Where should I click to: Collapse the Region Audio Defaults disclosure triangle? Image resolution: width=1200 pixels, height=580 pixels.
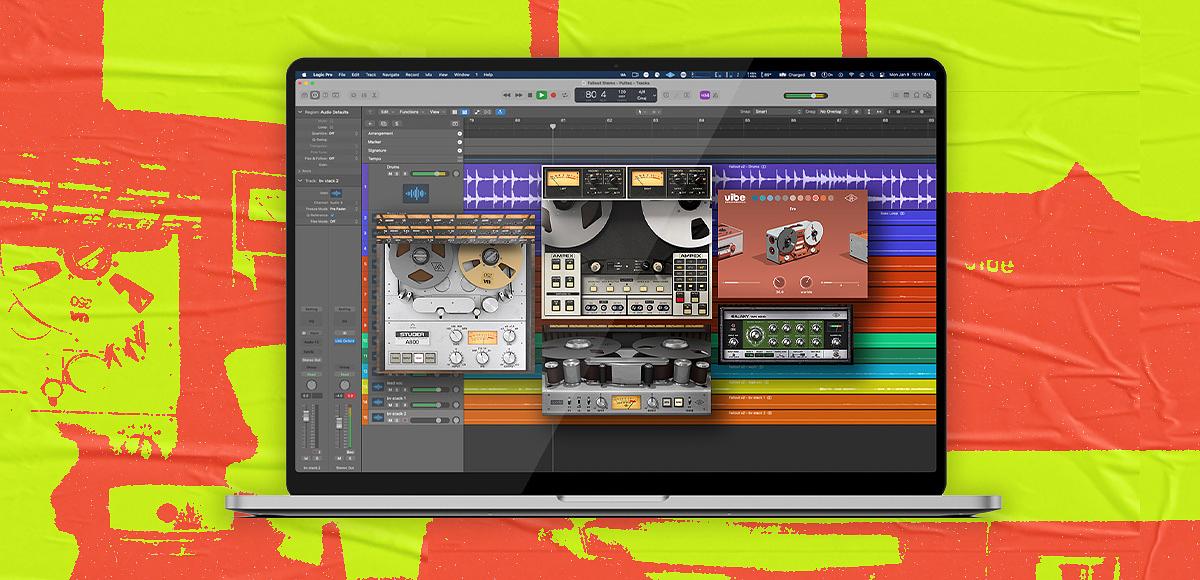coord(300,112)
